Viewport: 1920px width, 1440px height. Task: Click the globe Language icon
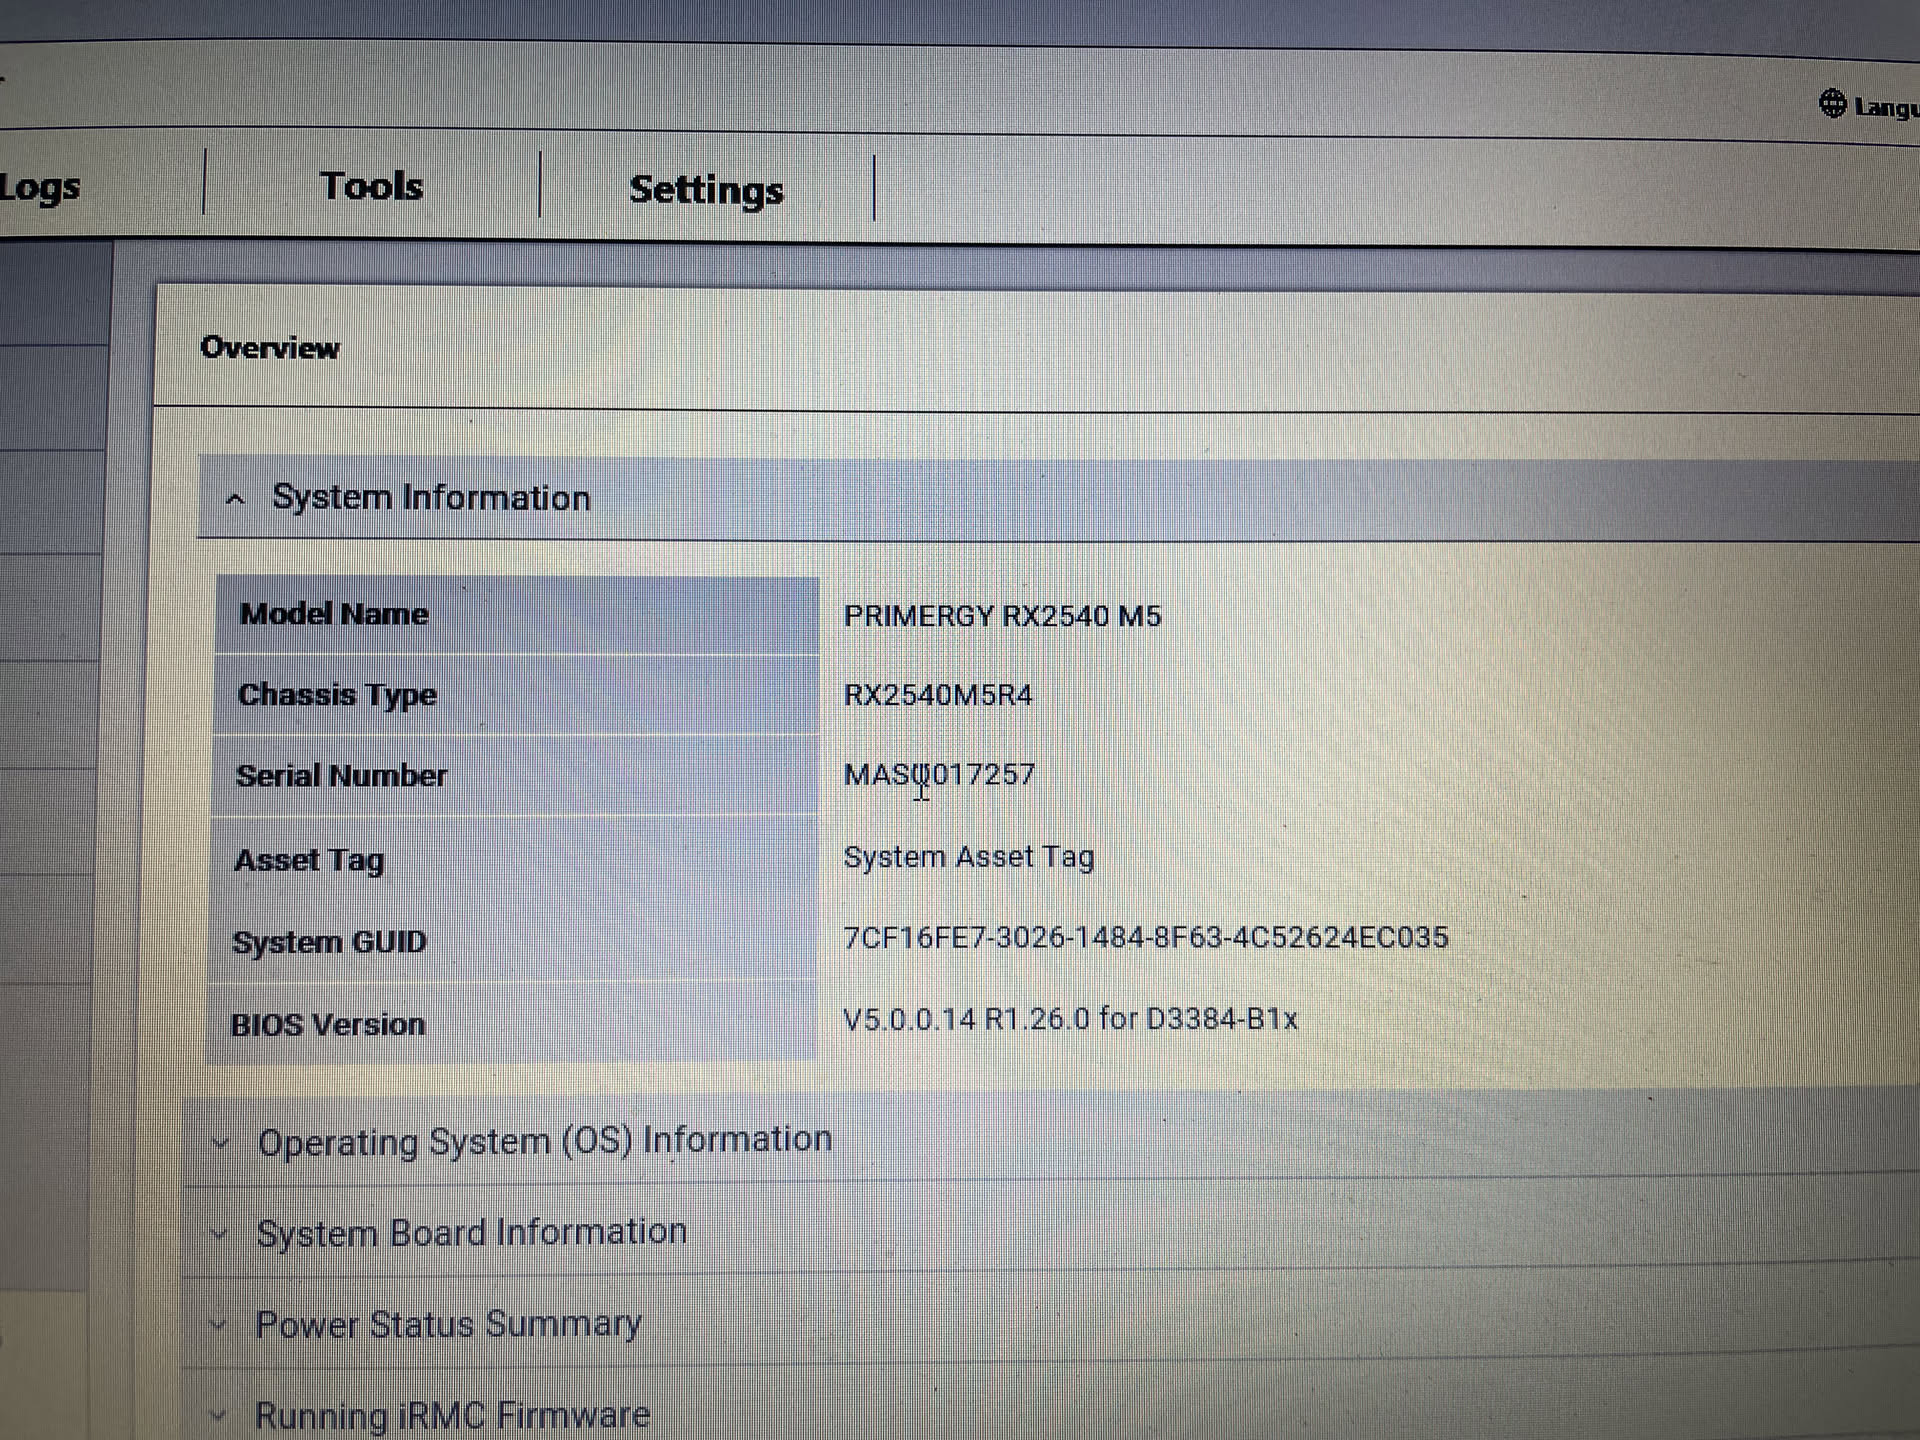tap(1832, 104)
